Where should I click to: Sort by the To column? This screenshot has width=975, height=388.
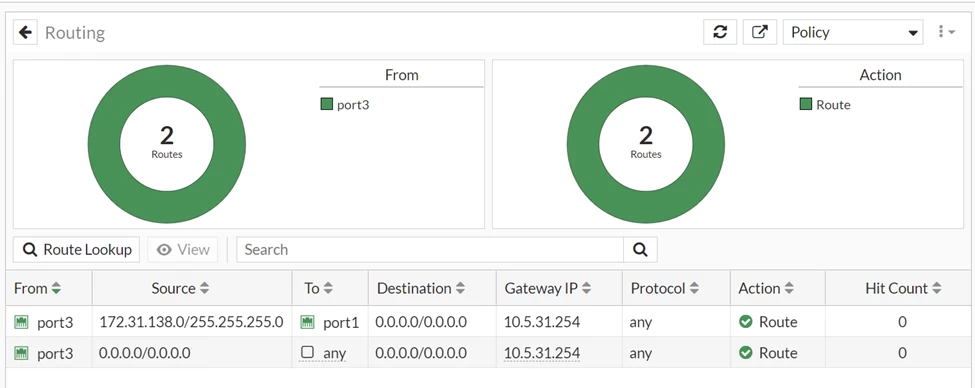(328, 289)
